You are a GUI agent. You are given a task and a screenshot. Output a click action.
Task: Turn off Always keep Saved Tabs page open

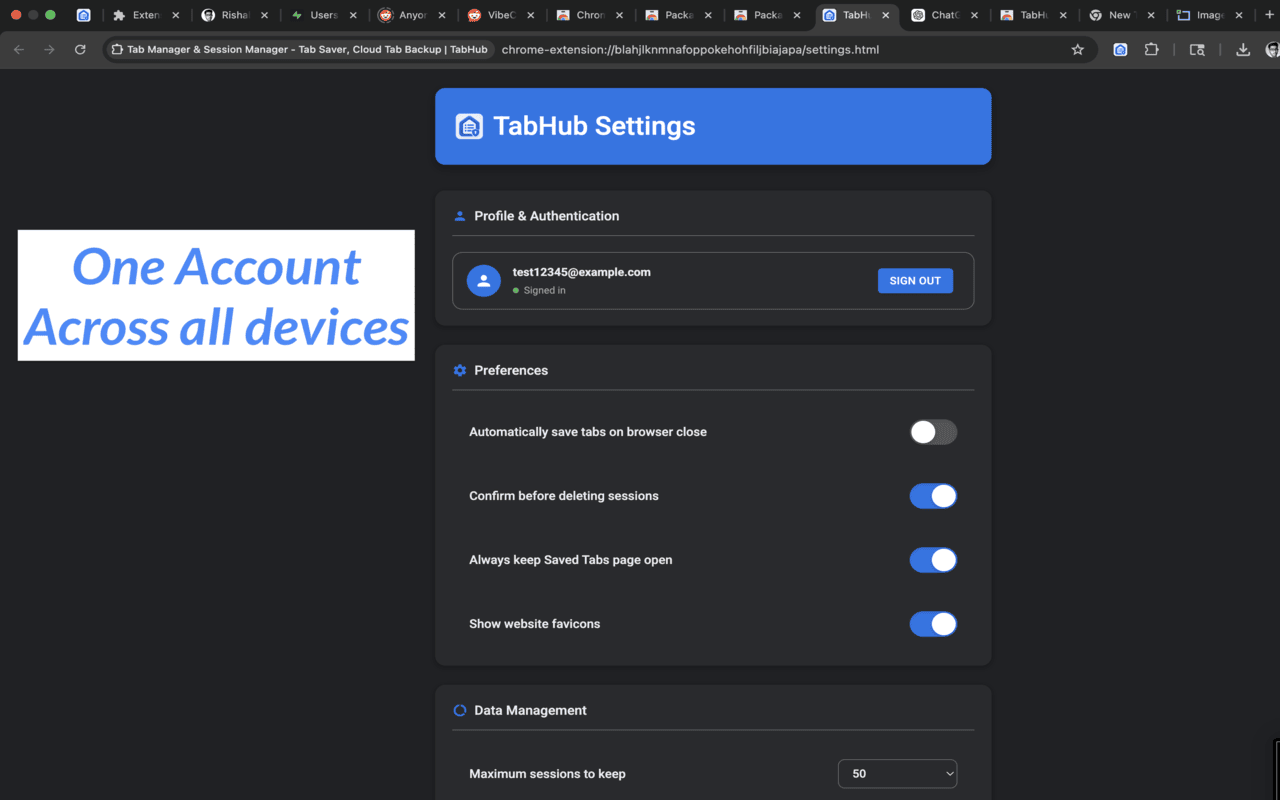933,560
